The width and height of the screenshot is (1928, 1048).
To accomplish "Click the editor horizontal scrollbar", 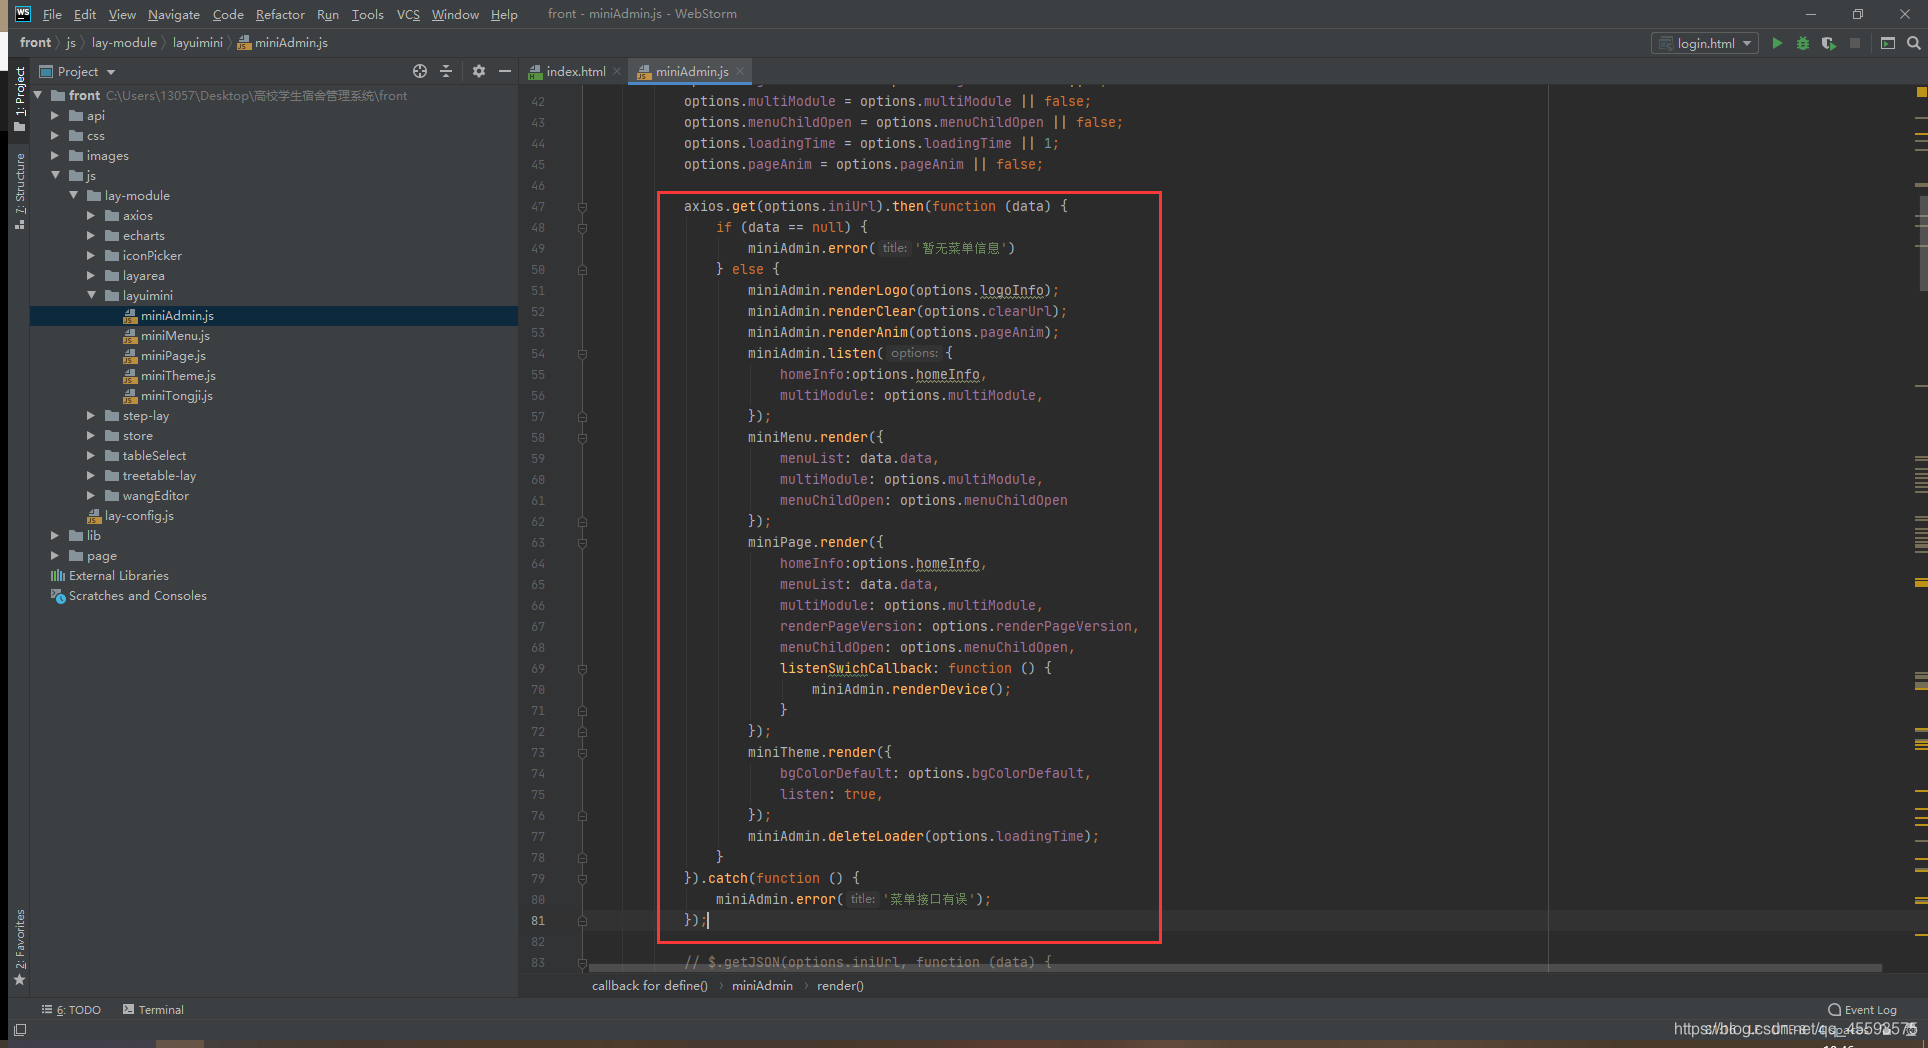I will (1235, 967).
